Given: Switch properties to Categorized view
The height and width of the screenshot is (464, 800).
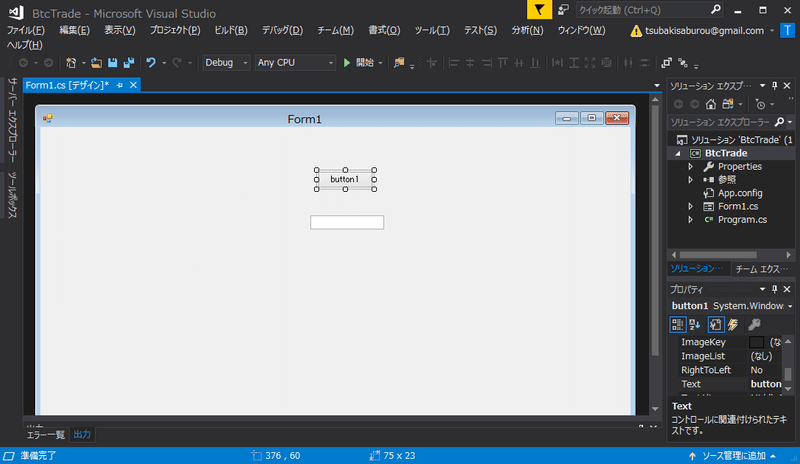Looking at the screenshot, I should [x=678, y=325].
